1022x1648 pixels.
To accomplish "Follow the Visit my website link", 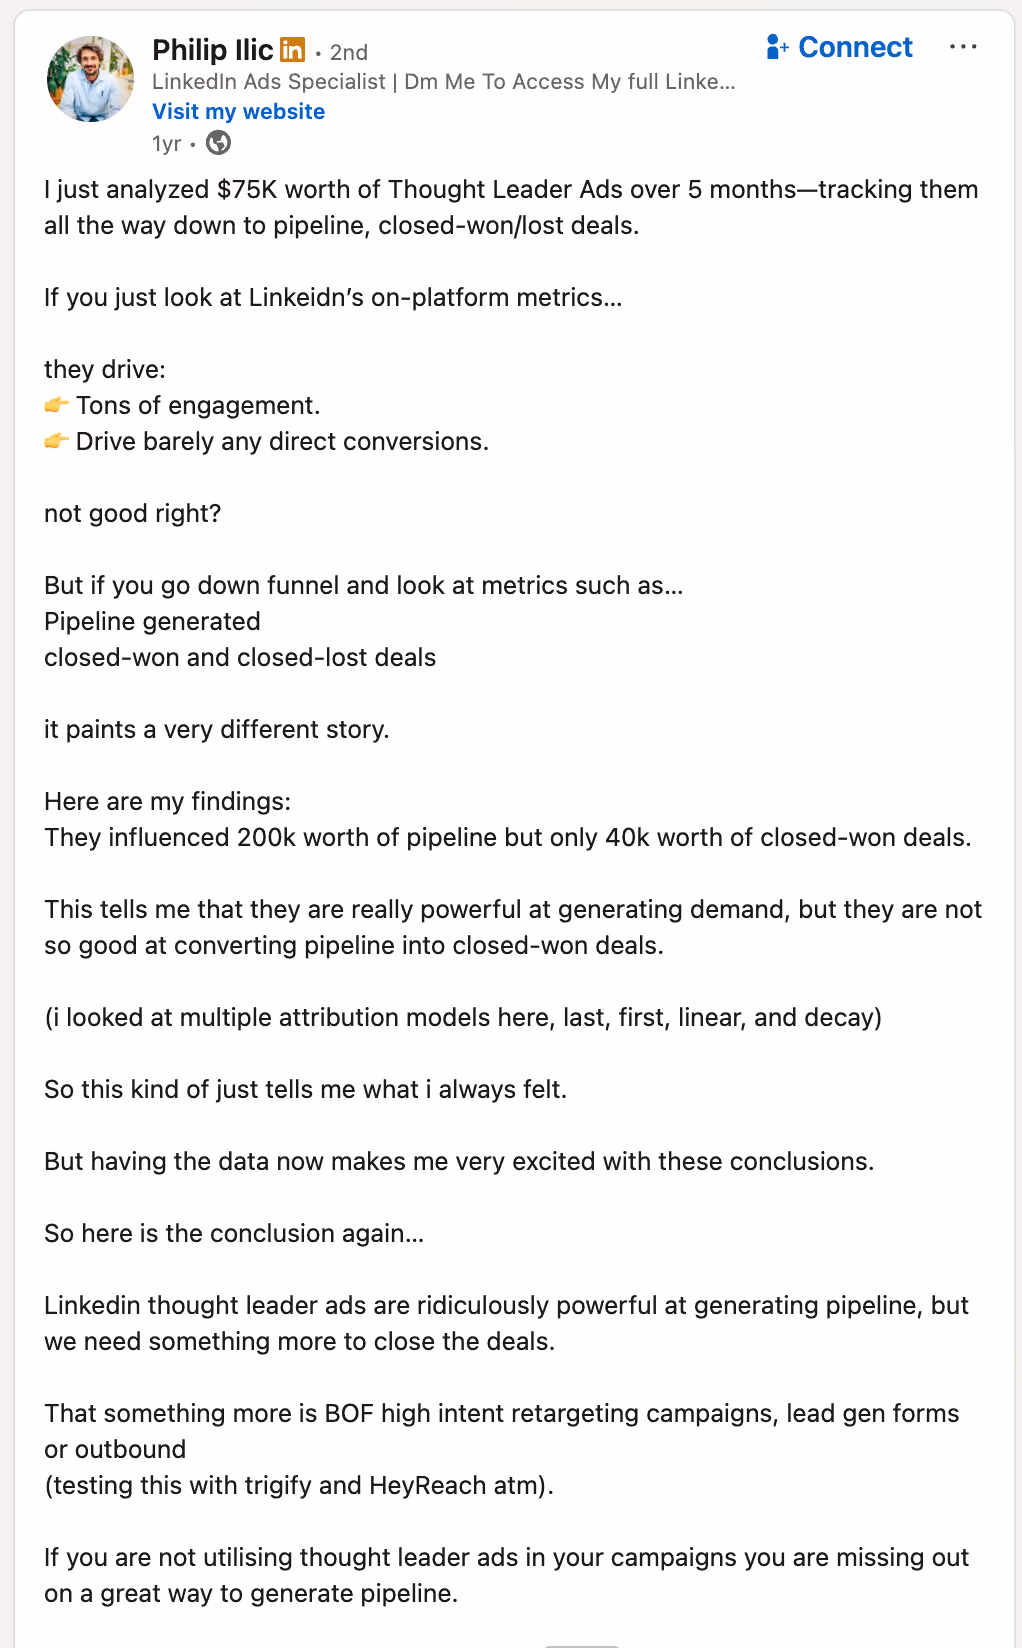I will tap(238, 111).
